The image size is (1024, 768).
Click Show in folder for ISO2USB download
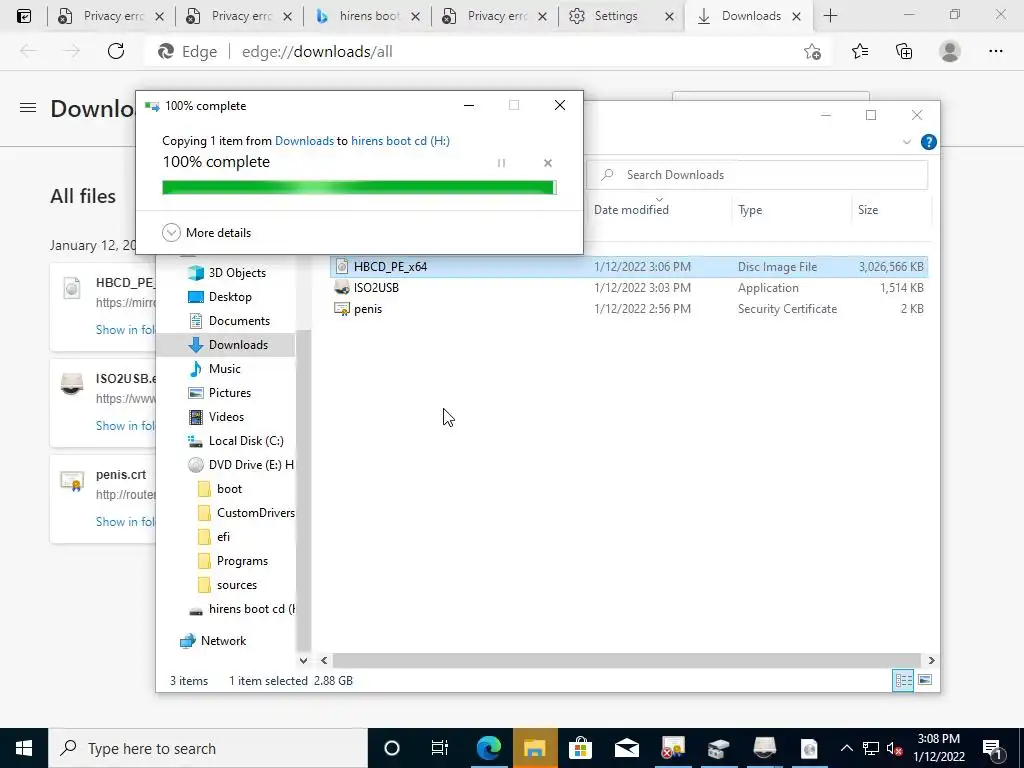(x=125, y=426)
